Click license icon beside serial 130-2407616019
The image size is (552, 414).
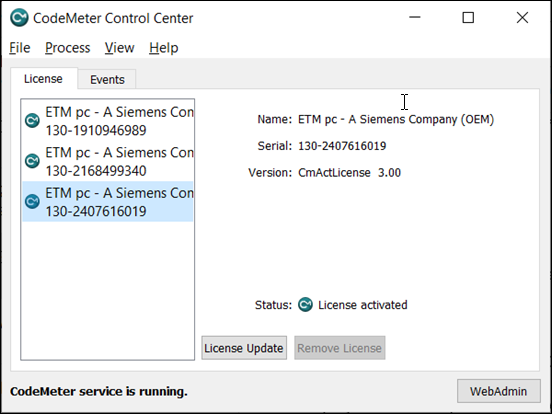(x=32, y=202)
